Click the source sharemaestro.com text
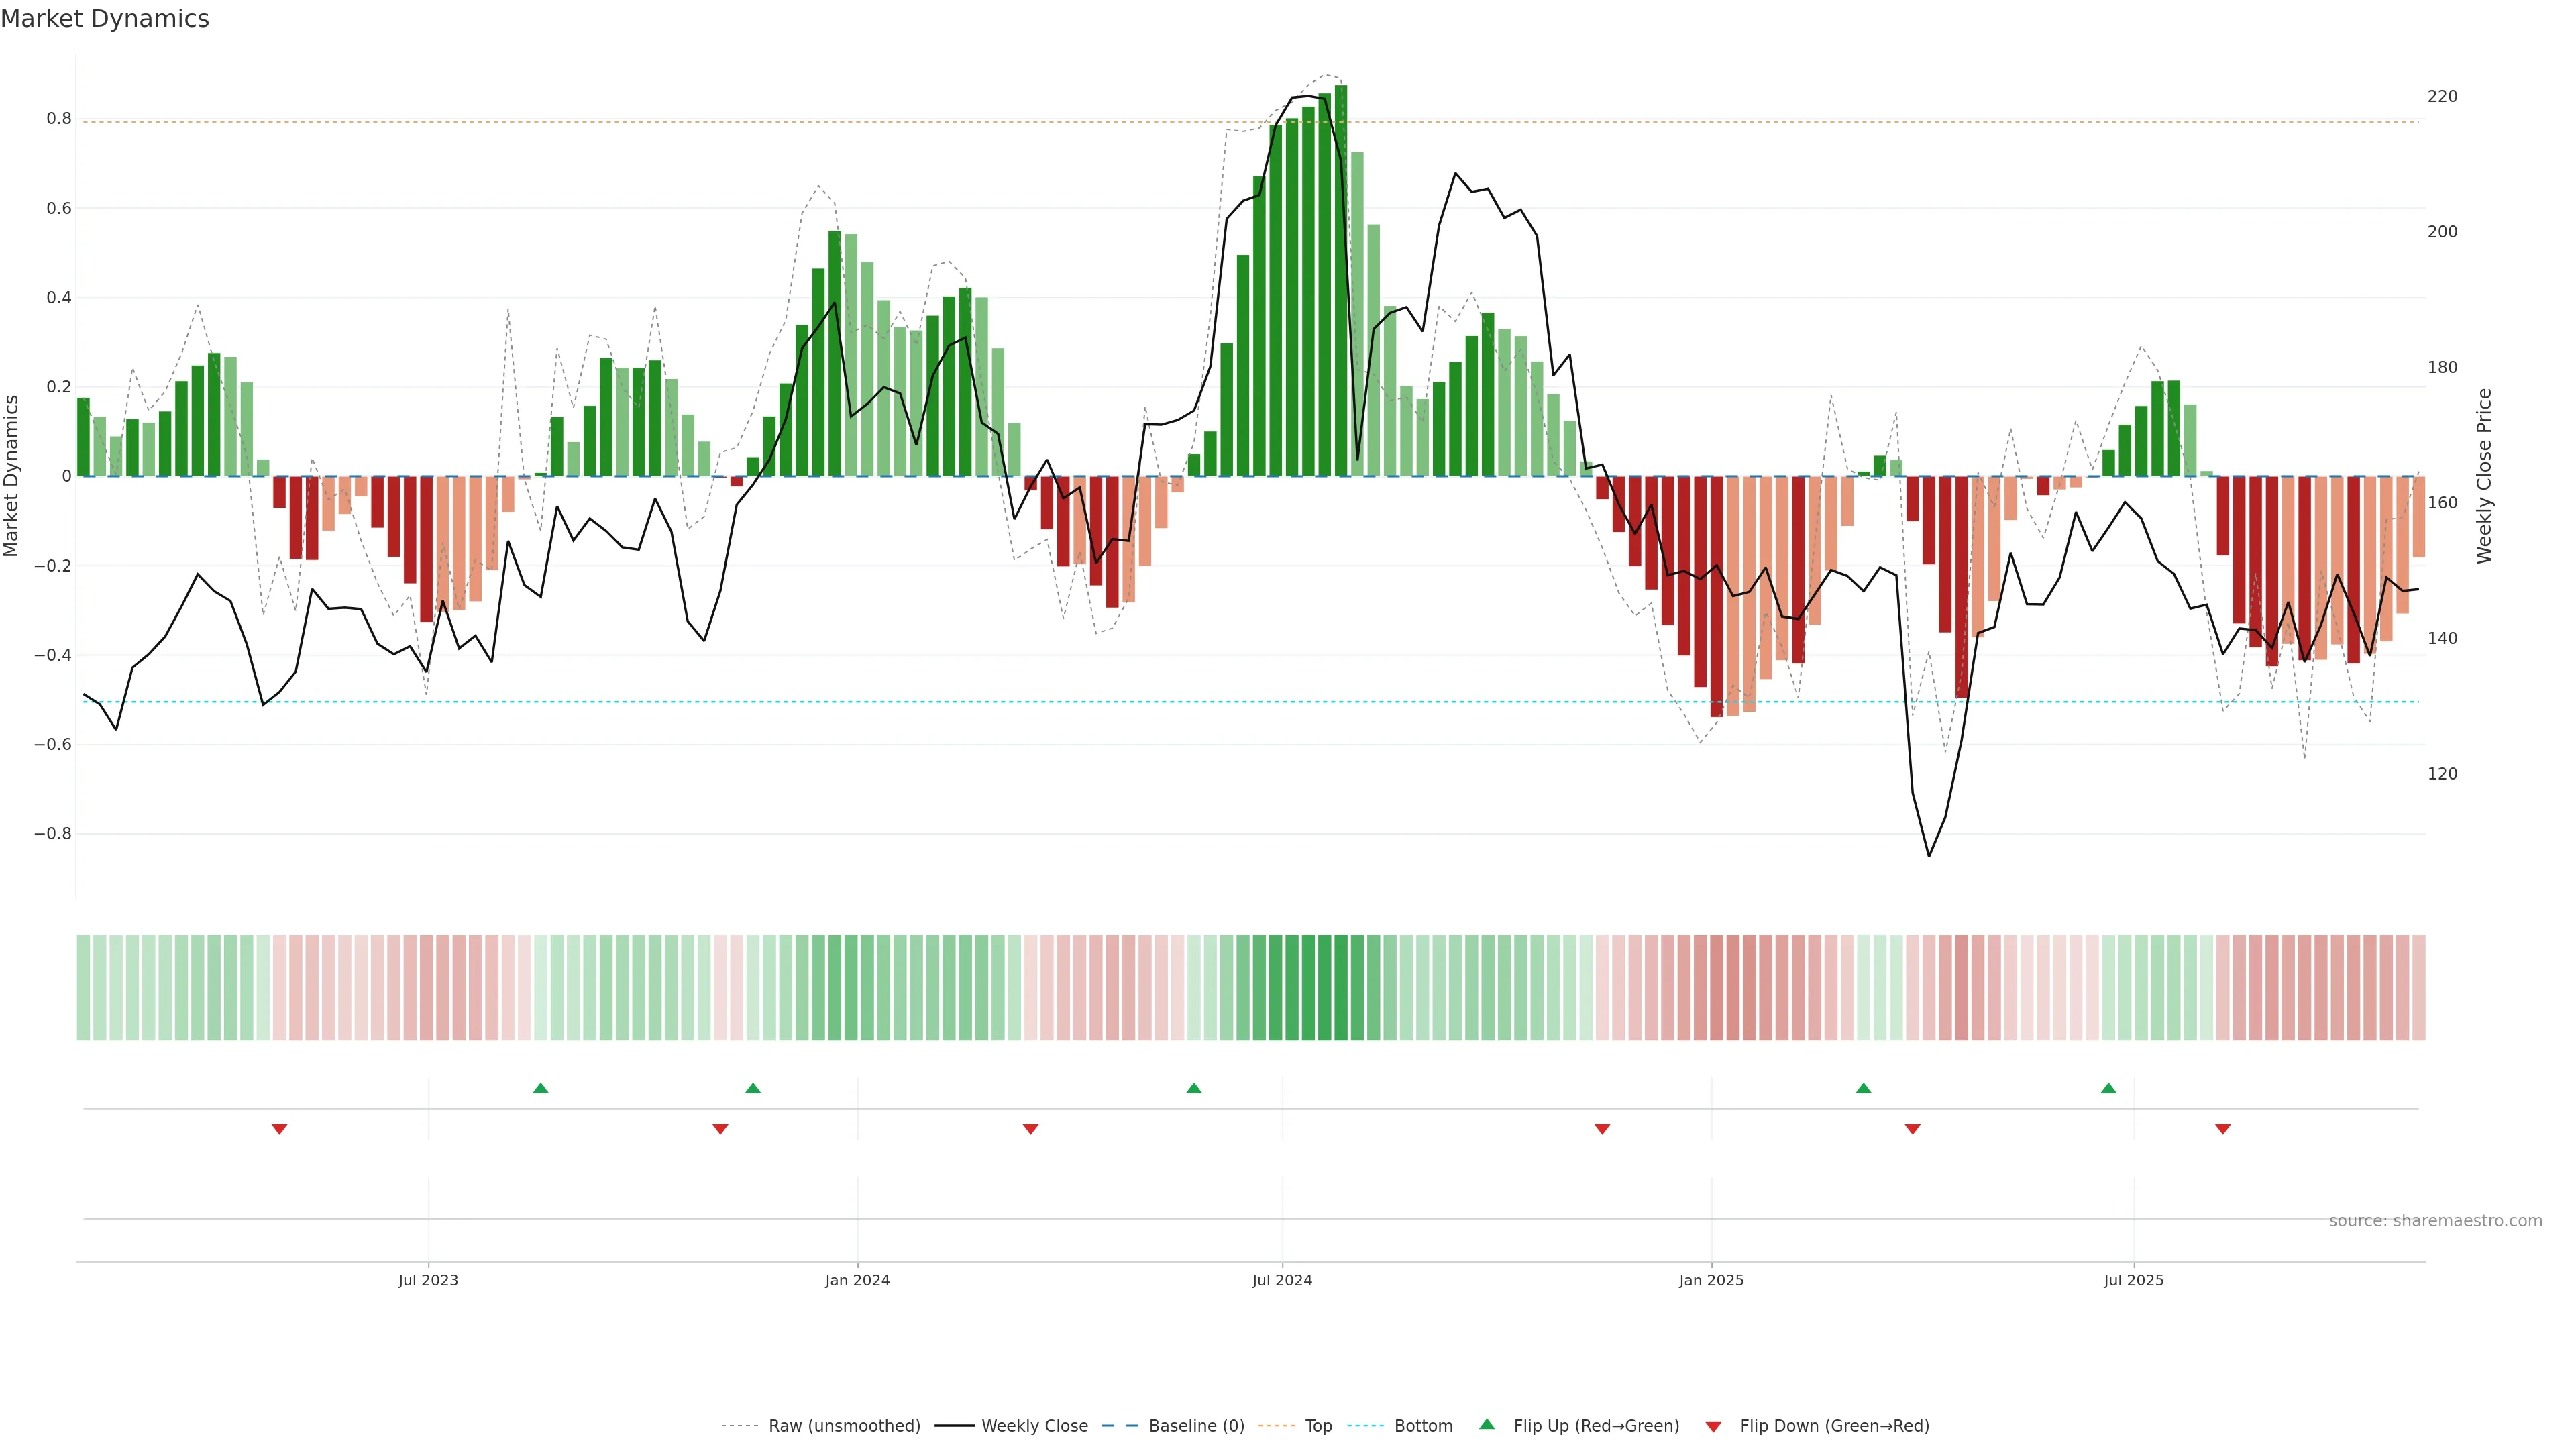2576x1449 pixels. tap(2435, 1221)
